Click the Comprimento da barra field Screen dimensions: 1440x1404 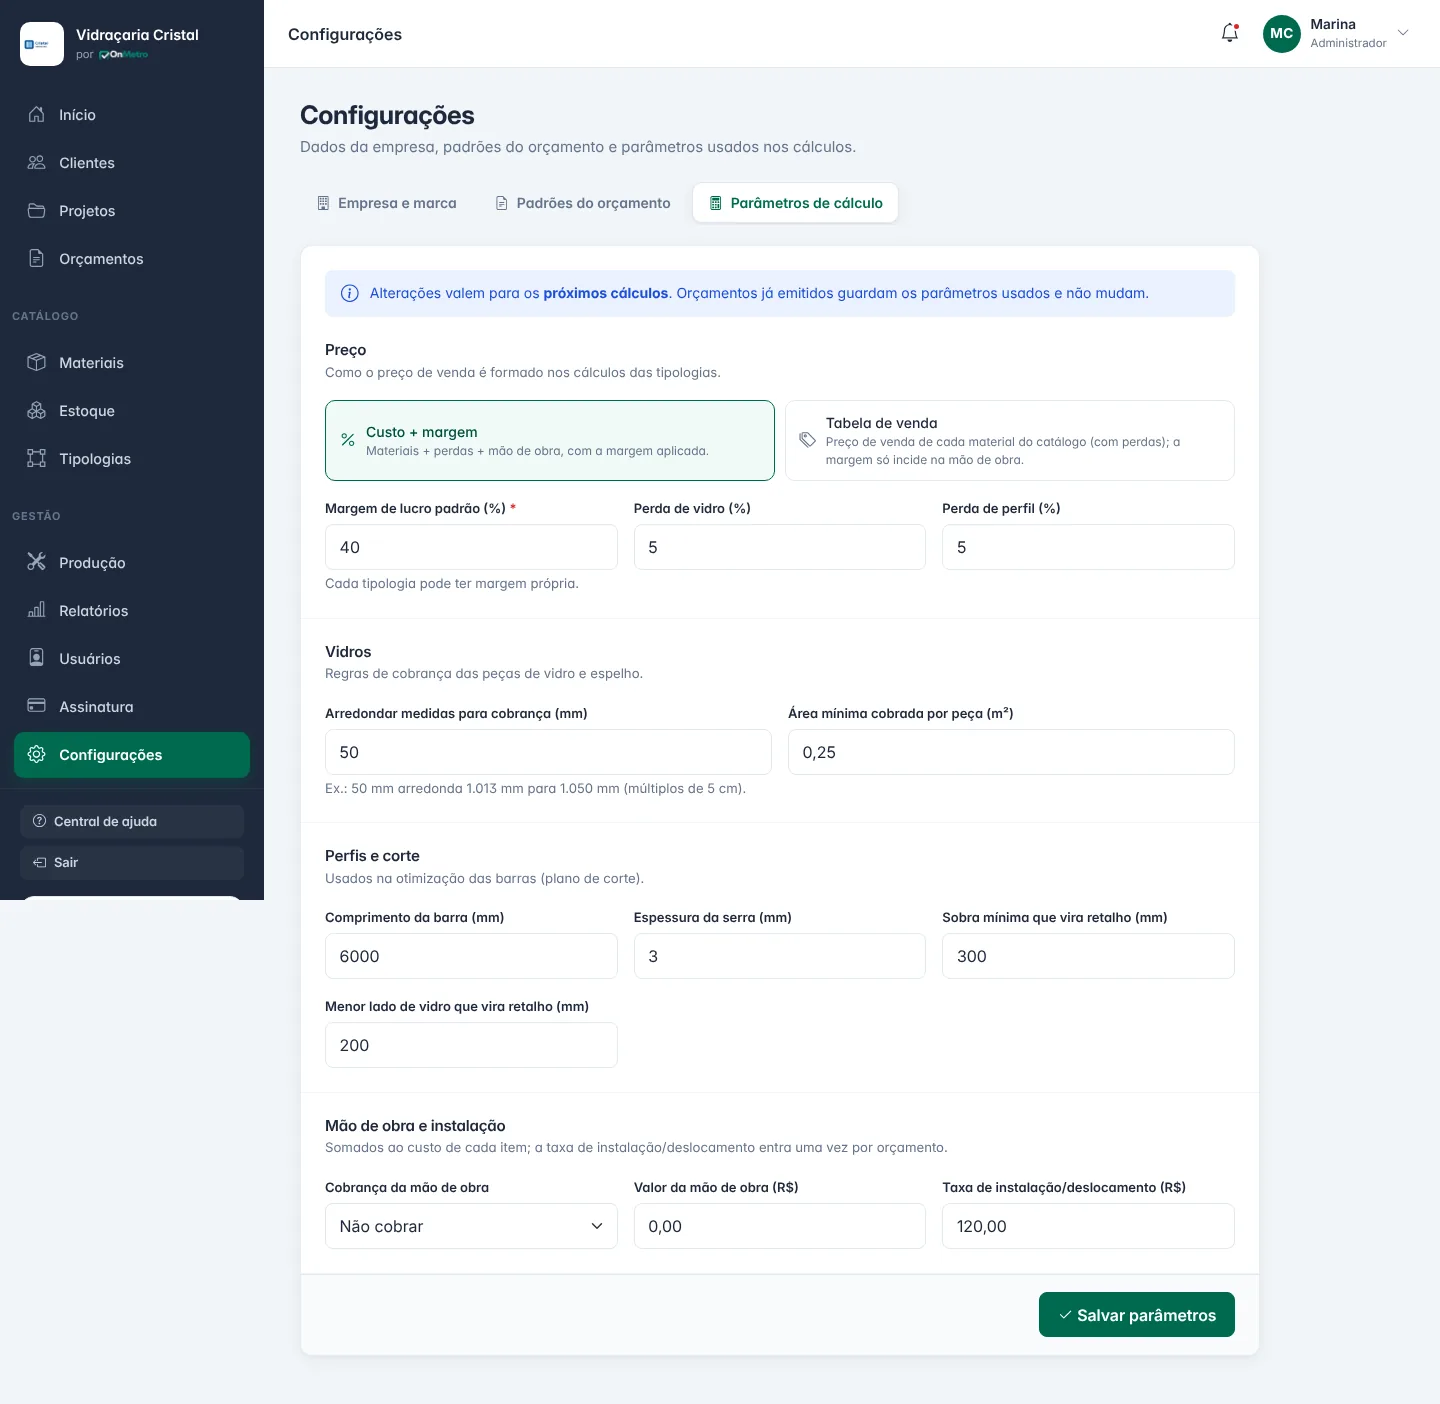pyautogui.click(x=471, y=956)
